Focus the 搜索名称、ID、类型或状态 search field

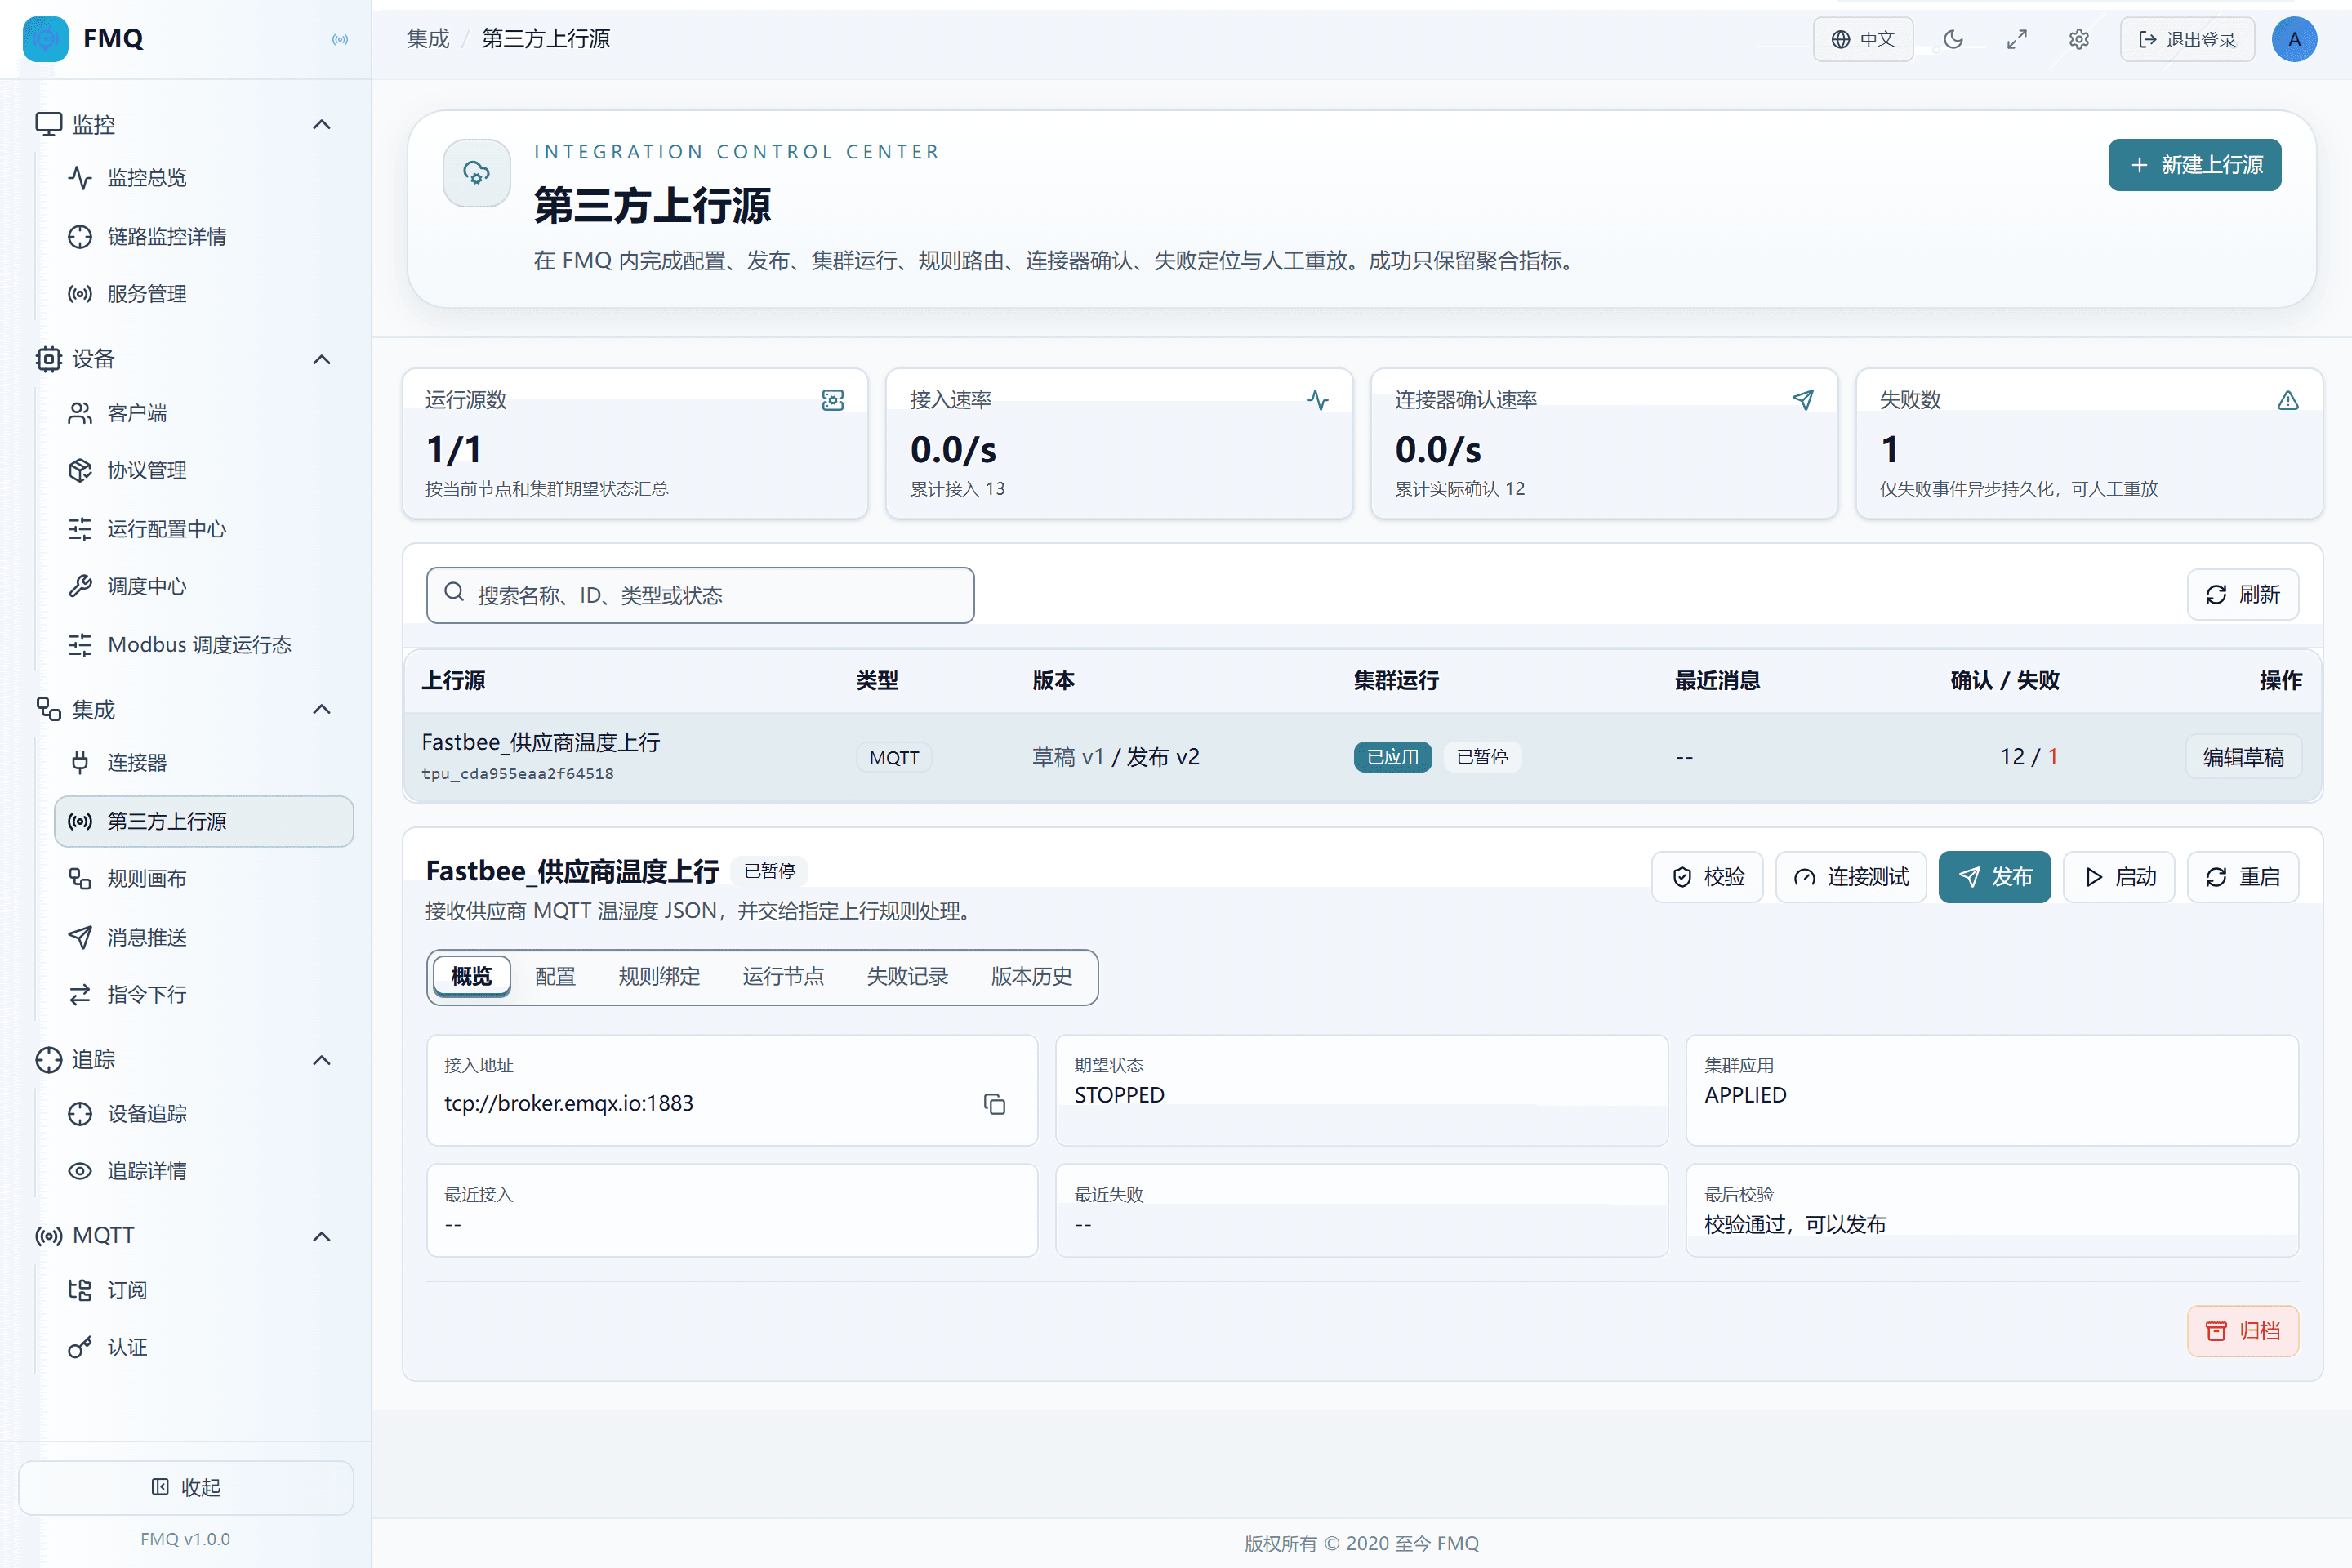click(700, 595)
